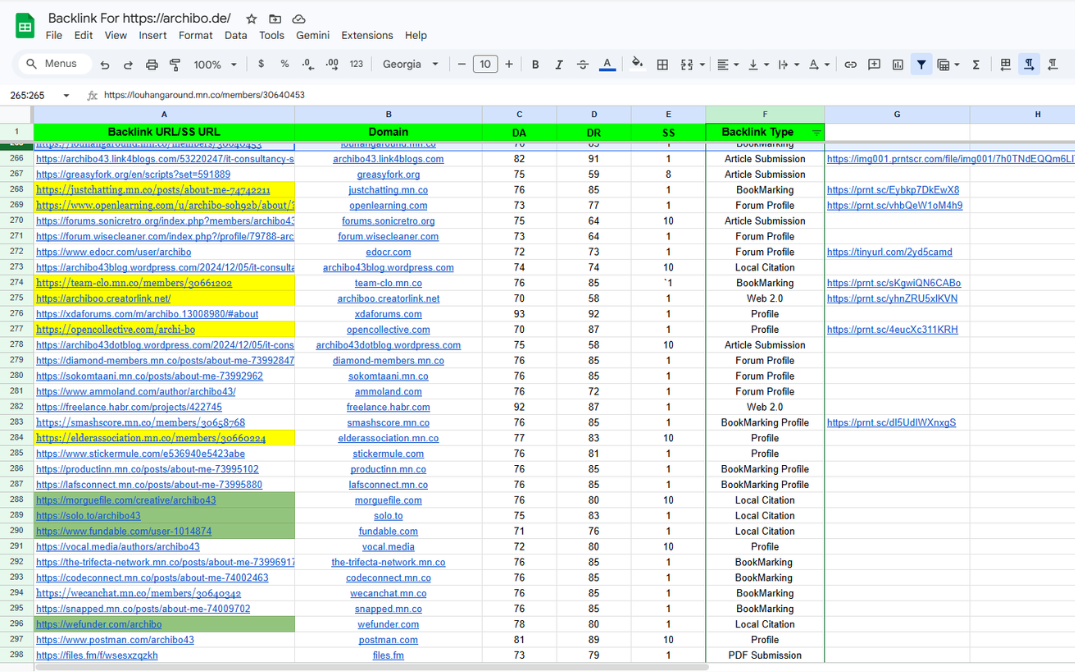
Task: Open the Extensions menu
Action: [x=367, y=35]
